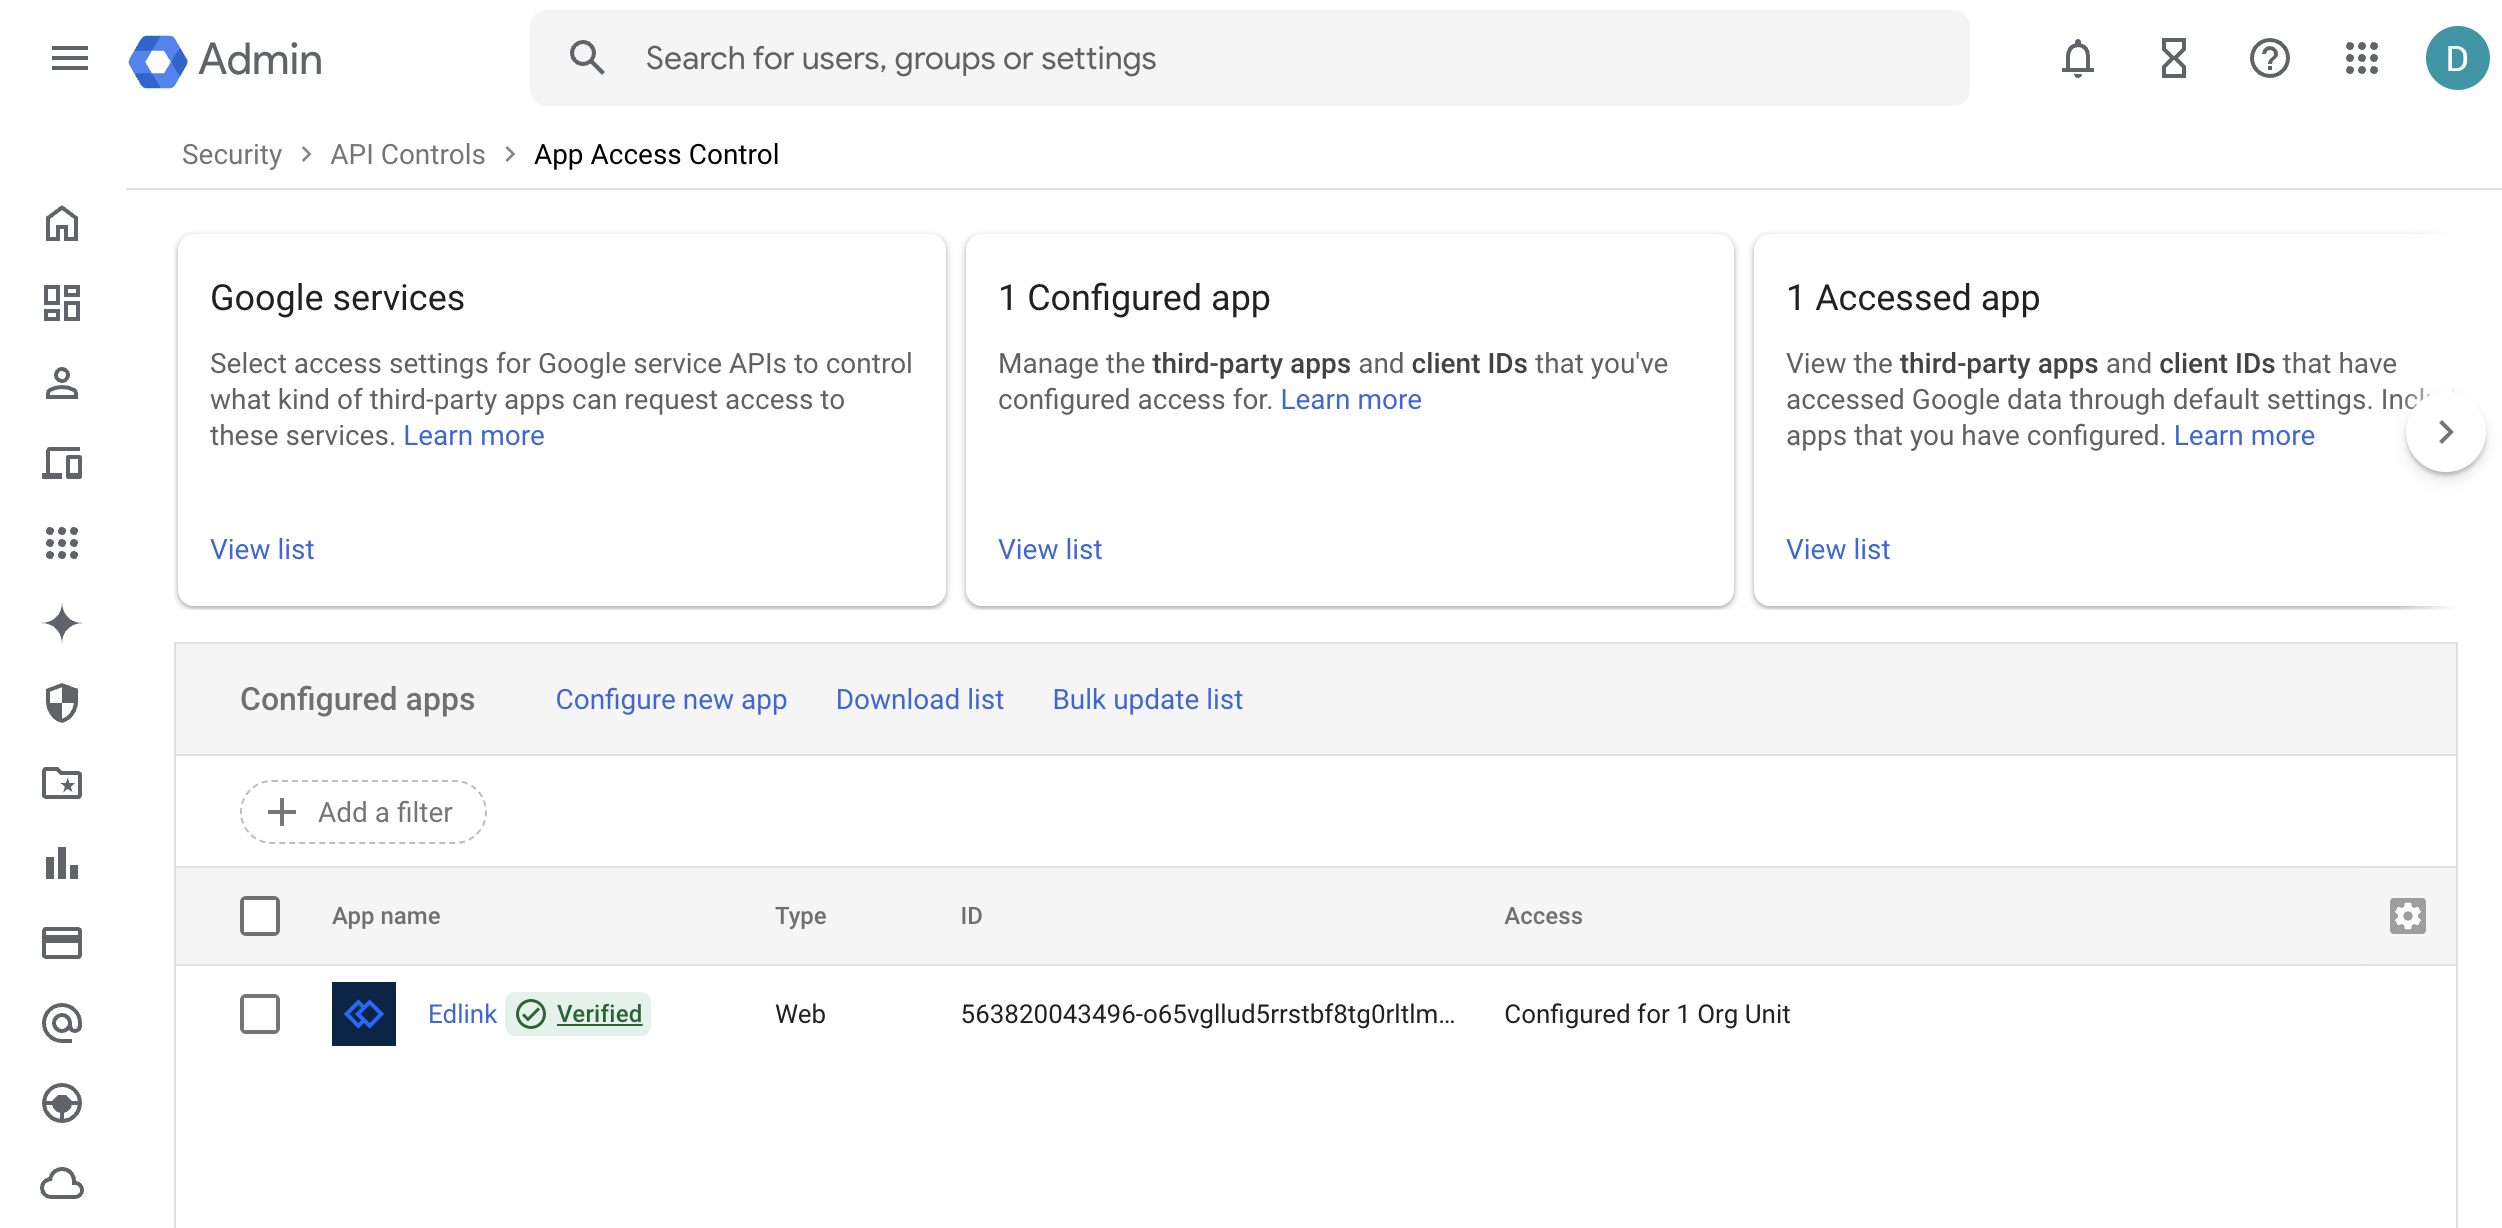Click Bulk update list
This screenshot has height=1228, width=2502.
point(1148,699)
